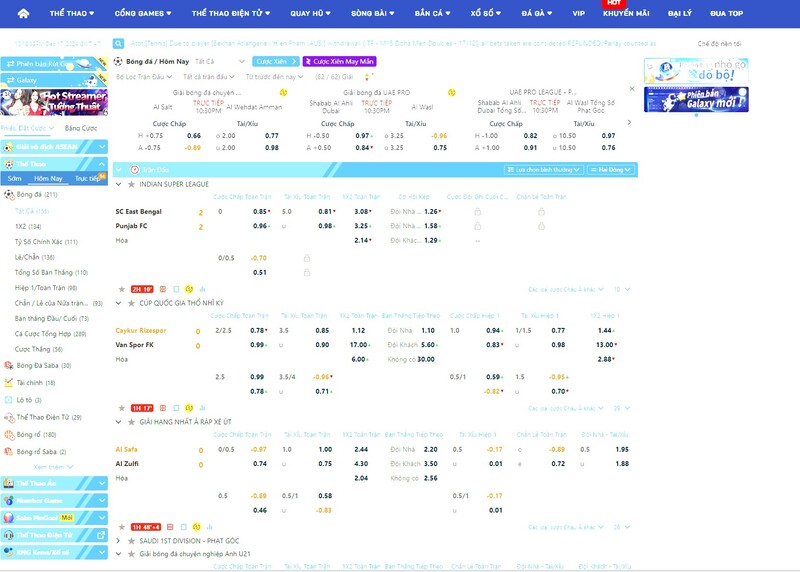800x572 pixels.
Task: Open the Hai Dòng layout dropdown
Action: (x=613, y=170)
